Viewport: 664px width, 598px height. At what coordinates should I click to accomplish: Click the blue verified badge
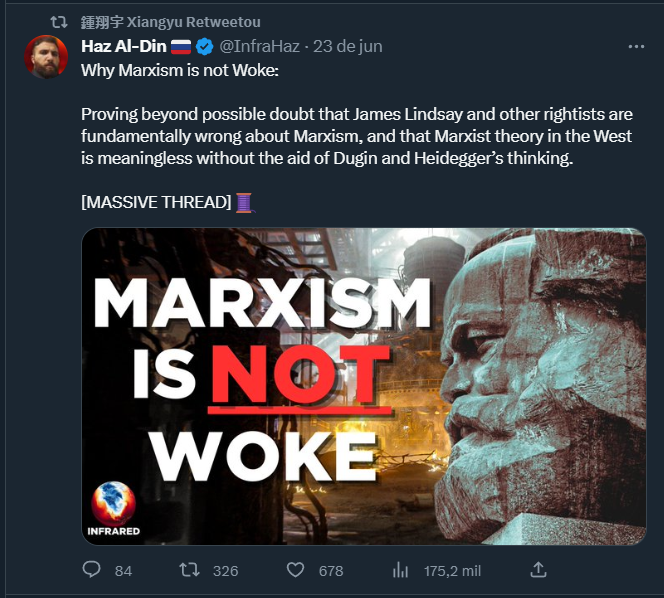(x=205, y=47)
